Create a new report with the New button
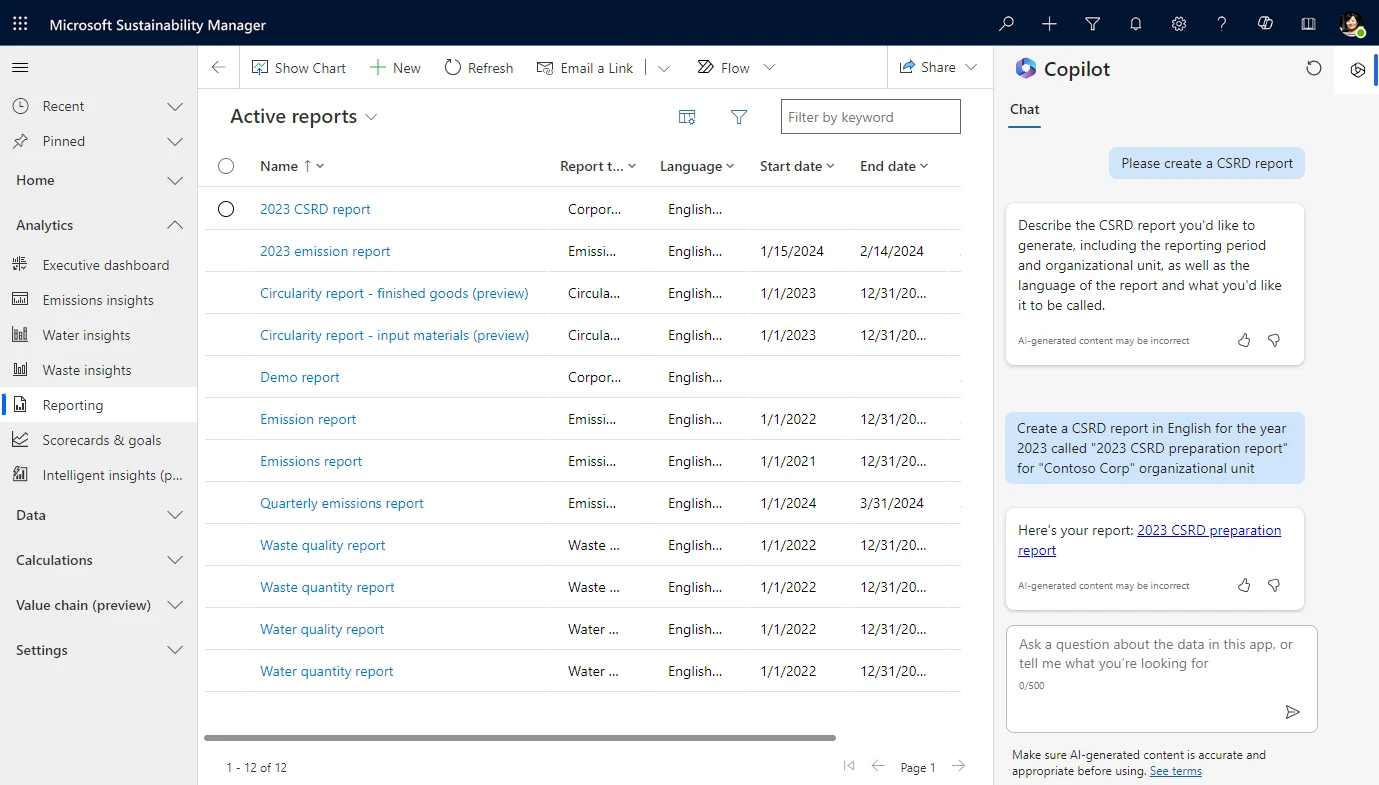 pos(394,67)
